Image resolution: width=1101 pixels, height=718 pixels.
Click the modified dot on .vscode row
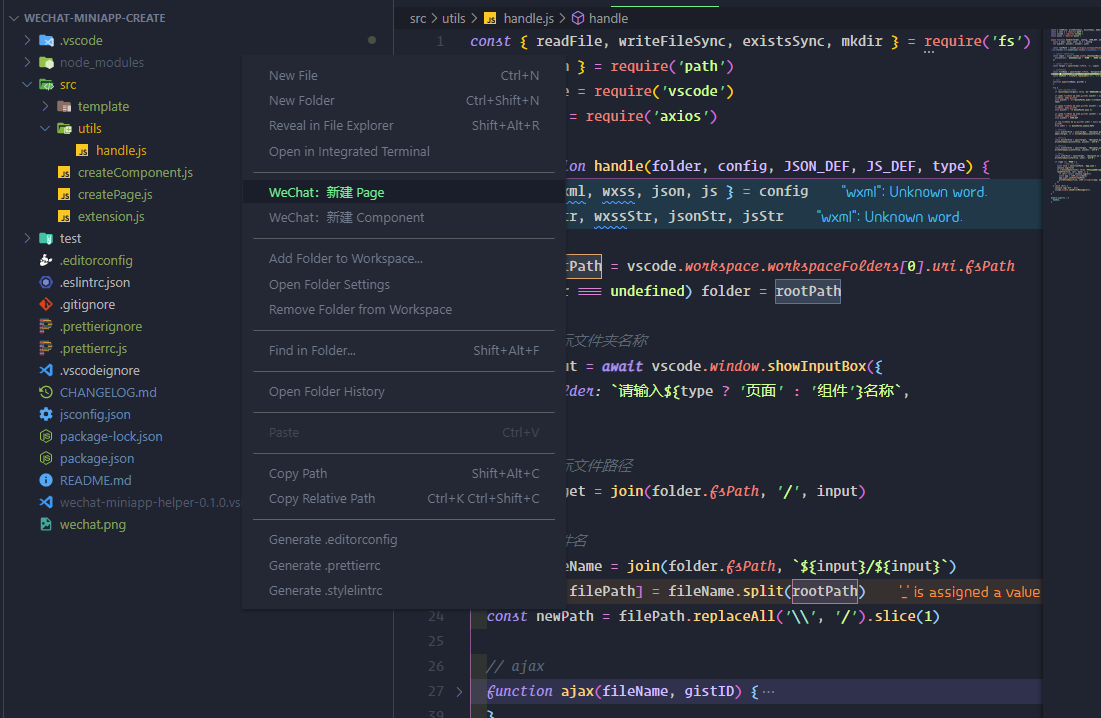[x=372, y=41]
